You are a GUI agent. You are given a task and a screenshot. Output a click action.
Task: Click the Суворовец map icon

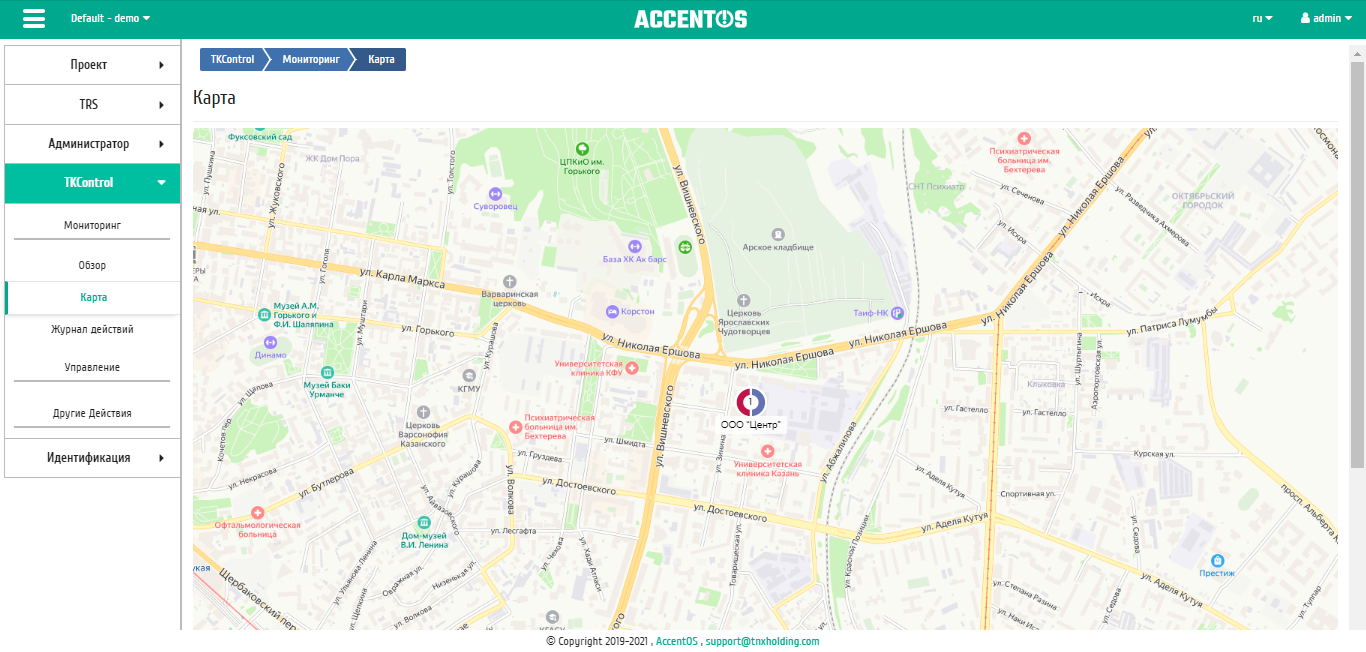coord(495,194)
